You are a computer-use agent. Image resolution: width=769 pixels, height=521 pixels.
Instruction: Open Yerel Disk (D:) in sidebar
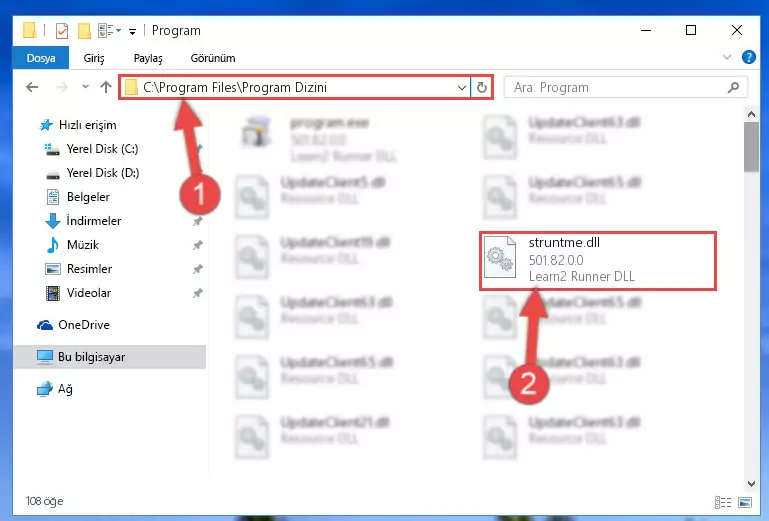tap(103, 173)
